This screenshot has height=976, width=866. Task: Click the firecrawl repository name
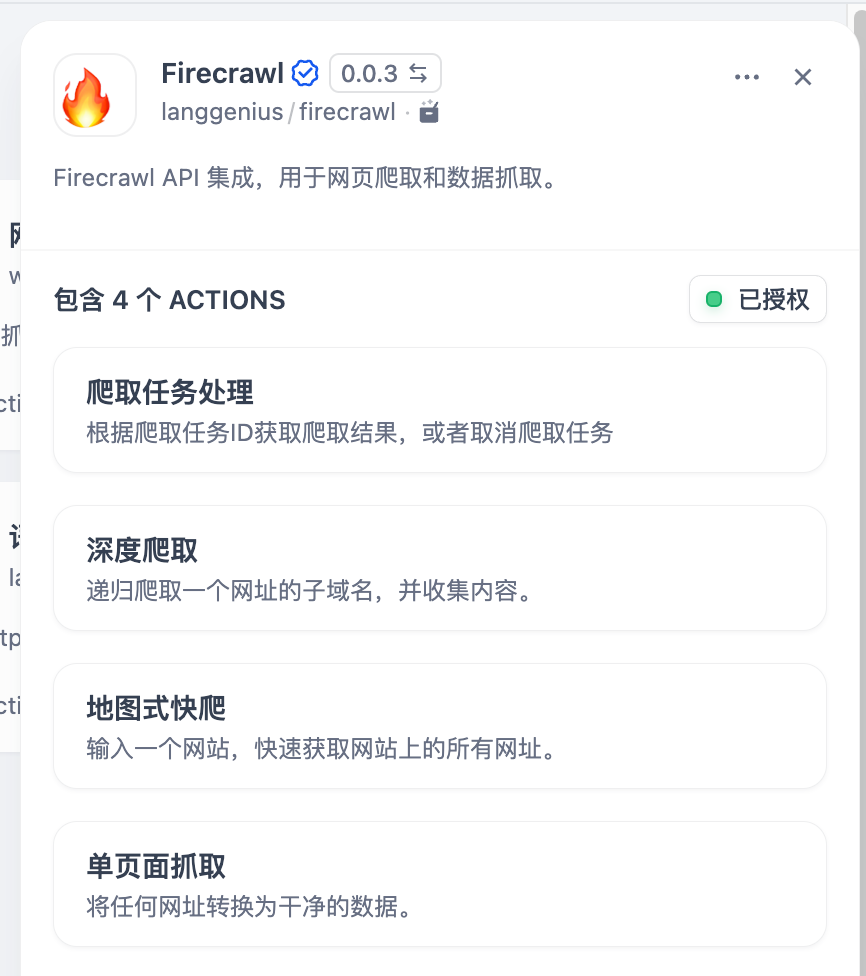point(347,112)
